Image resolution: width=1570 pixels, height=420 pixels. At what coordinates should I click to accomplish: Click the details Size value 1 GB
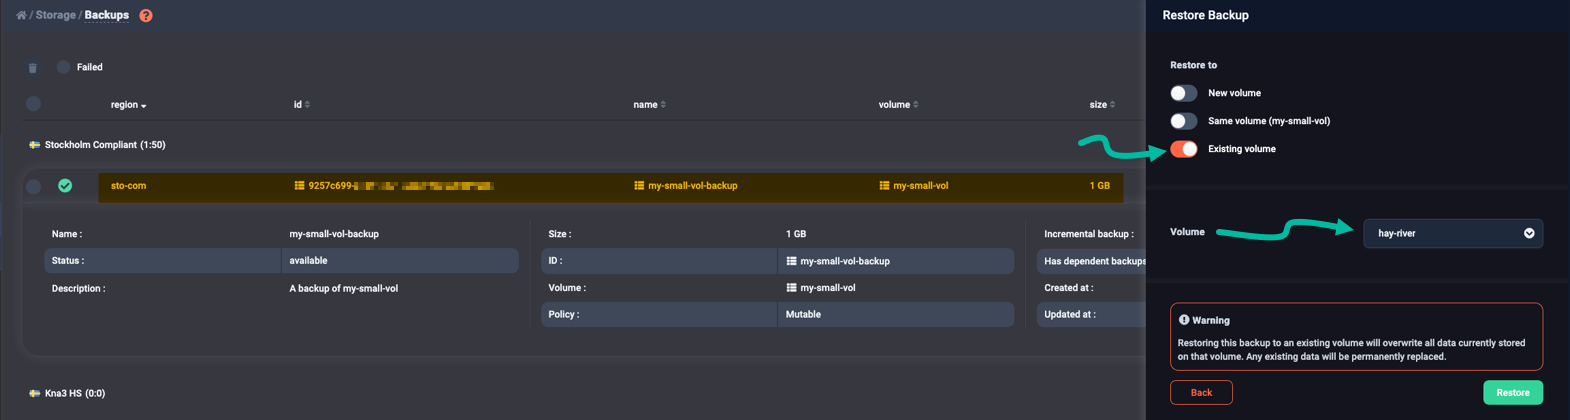click(796, 234)
